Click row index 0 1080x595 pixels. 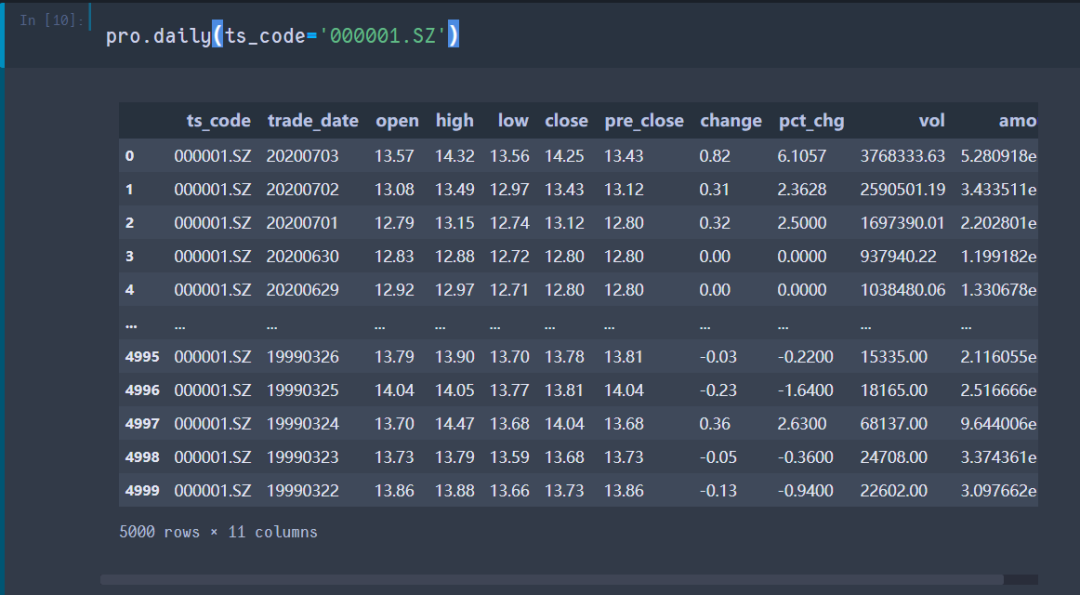coord(129,156)
